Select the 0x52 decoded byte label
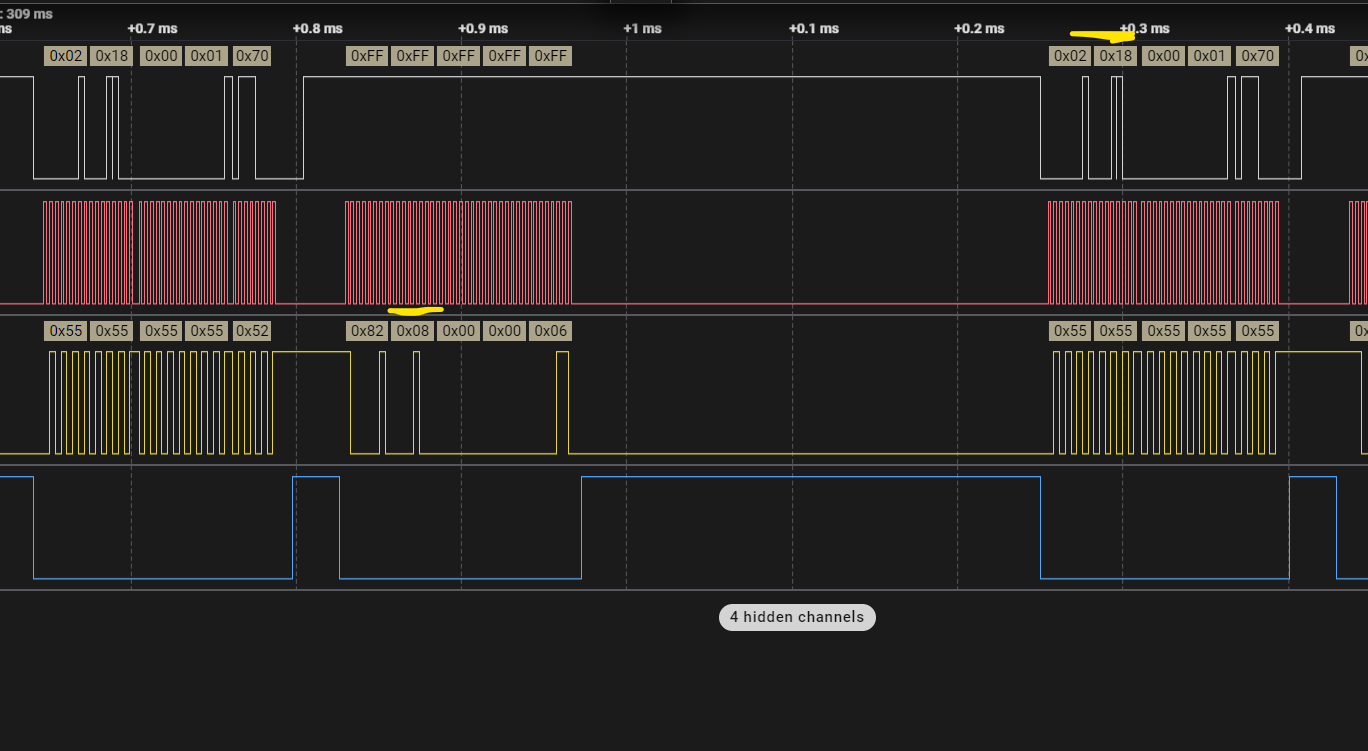The image size is (1368, 751). 252,331
